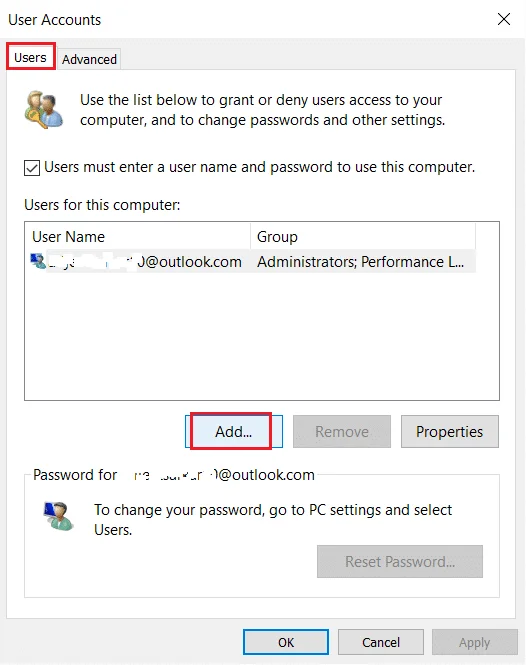Switch to the Advanced tab
526x665 pixels.
(x=89, y=59)
